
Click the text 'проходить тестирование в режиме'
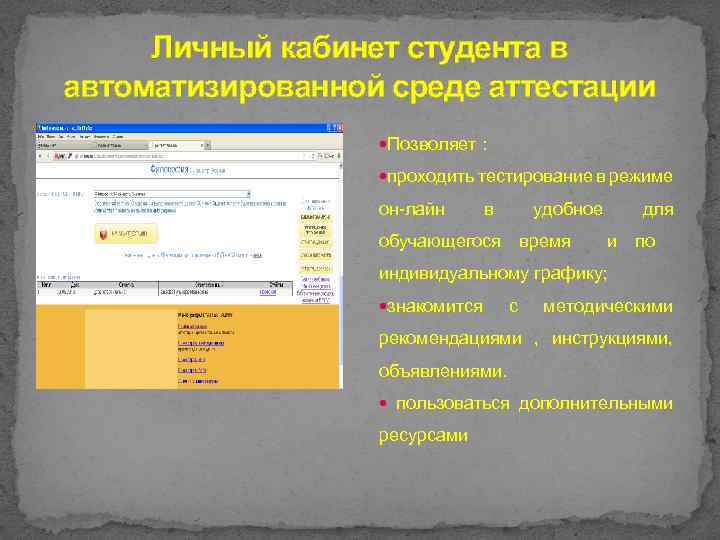[x=530, y=177]
